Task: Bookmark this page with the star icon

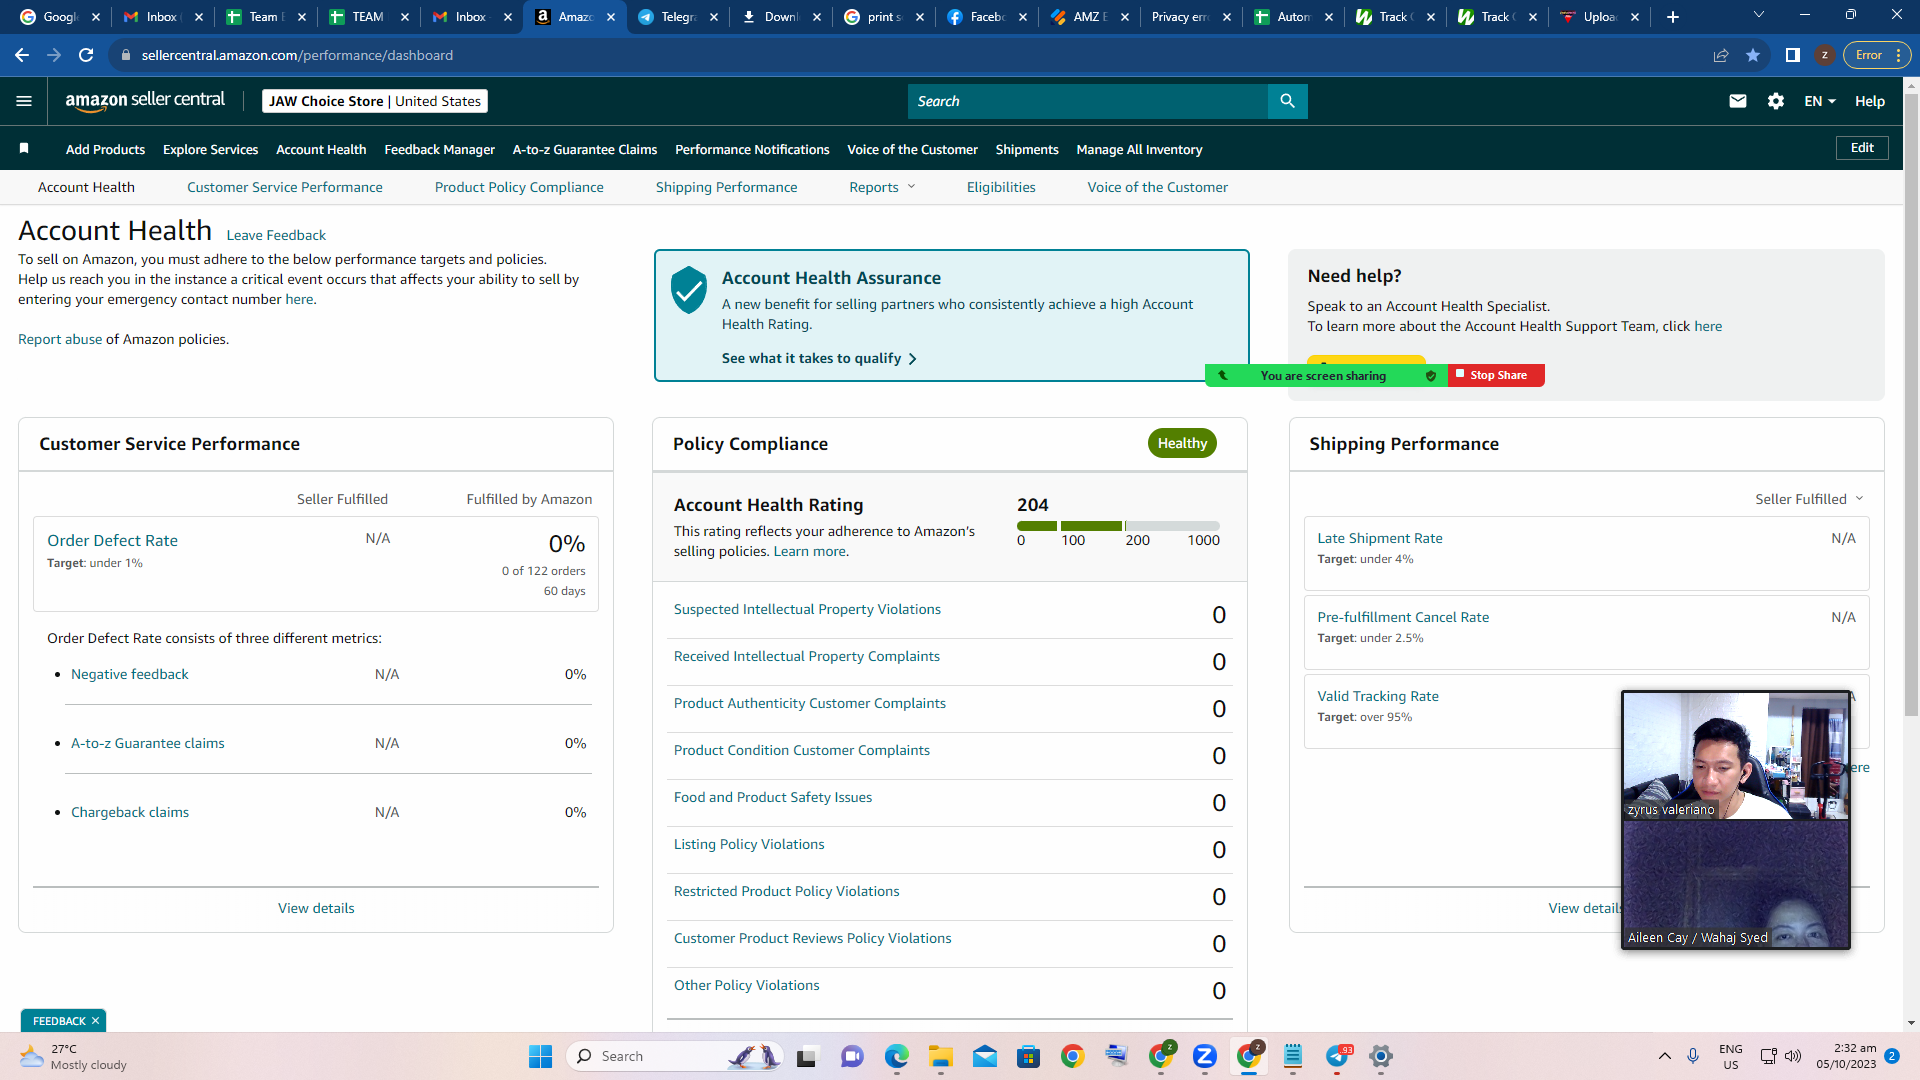Action: click(1753, 55)
